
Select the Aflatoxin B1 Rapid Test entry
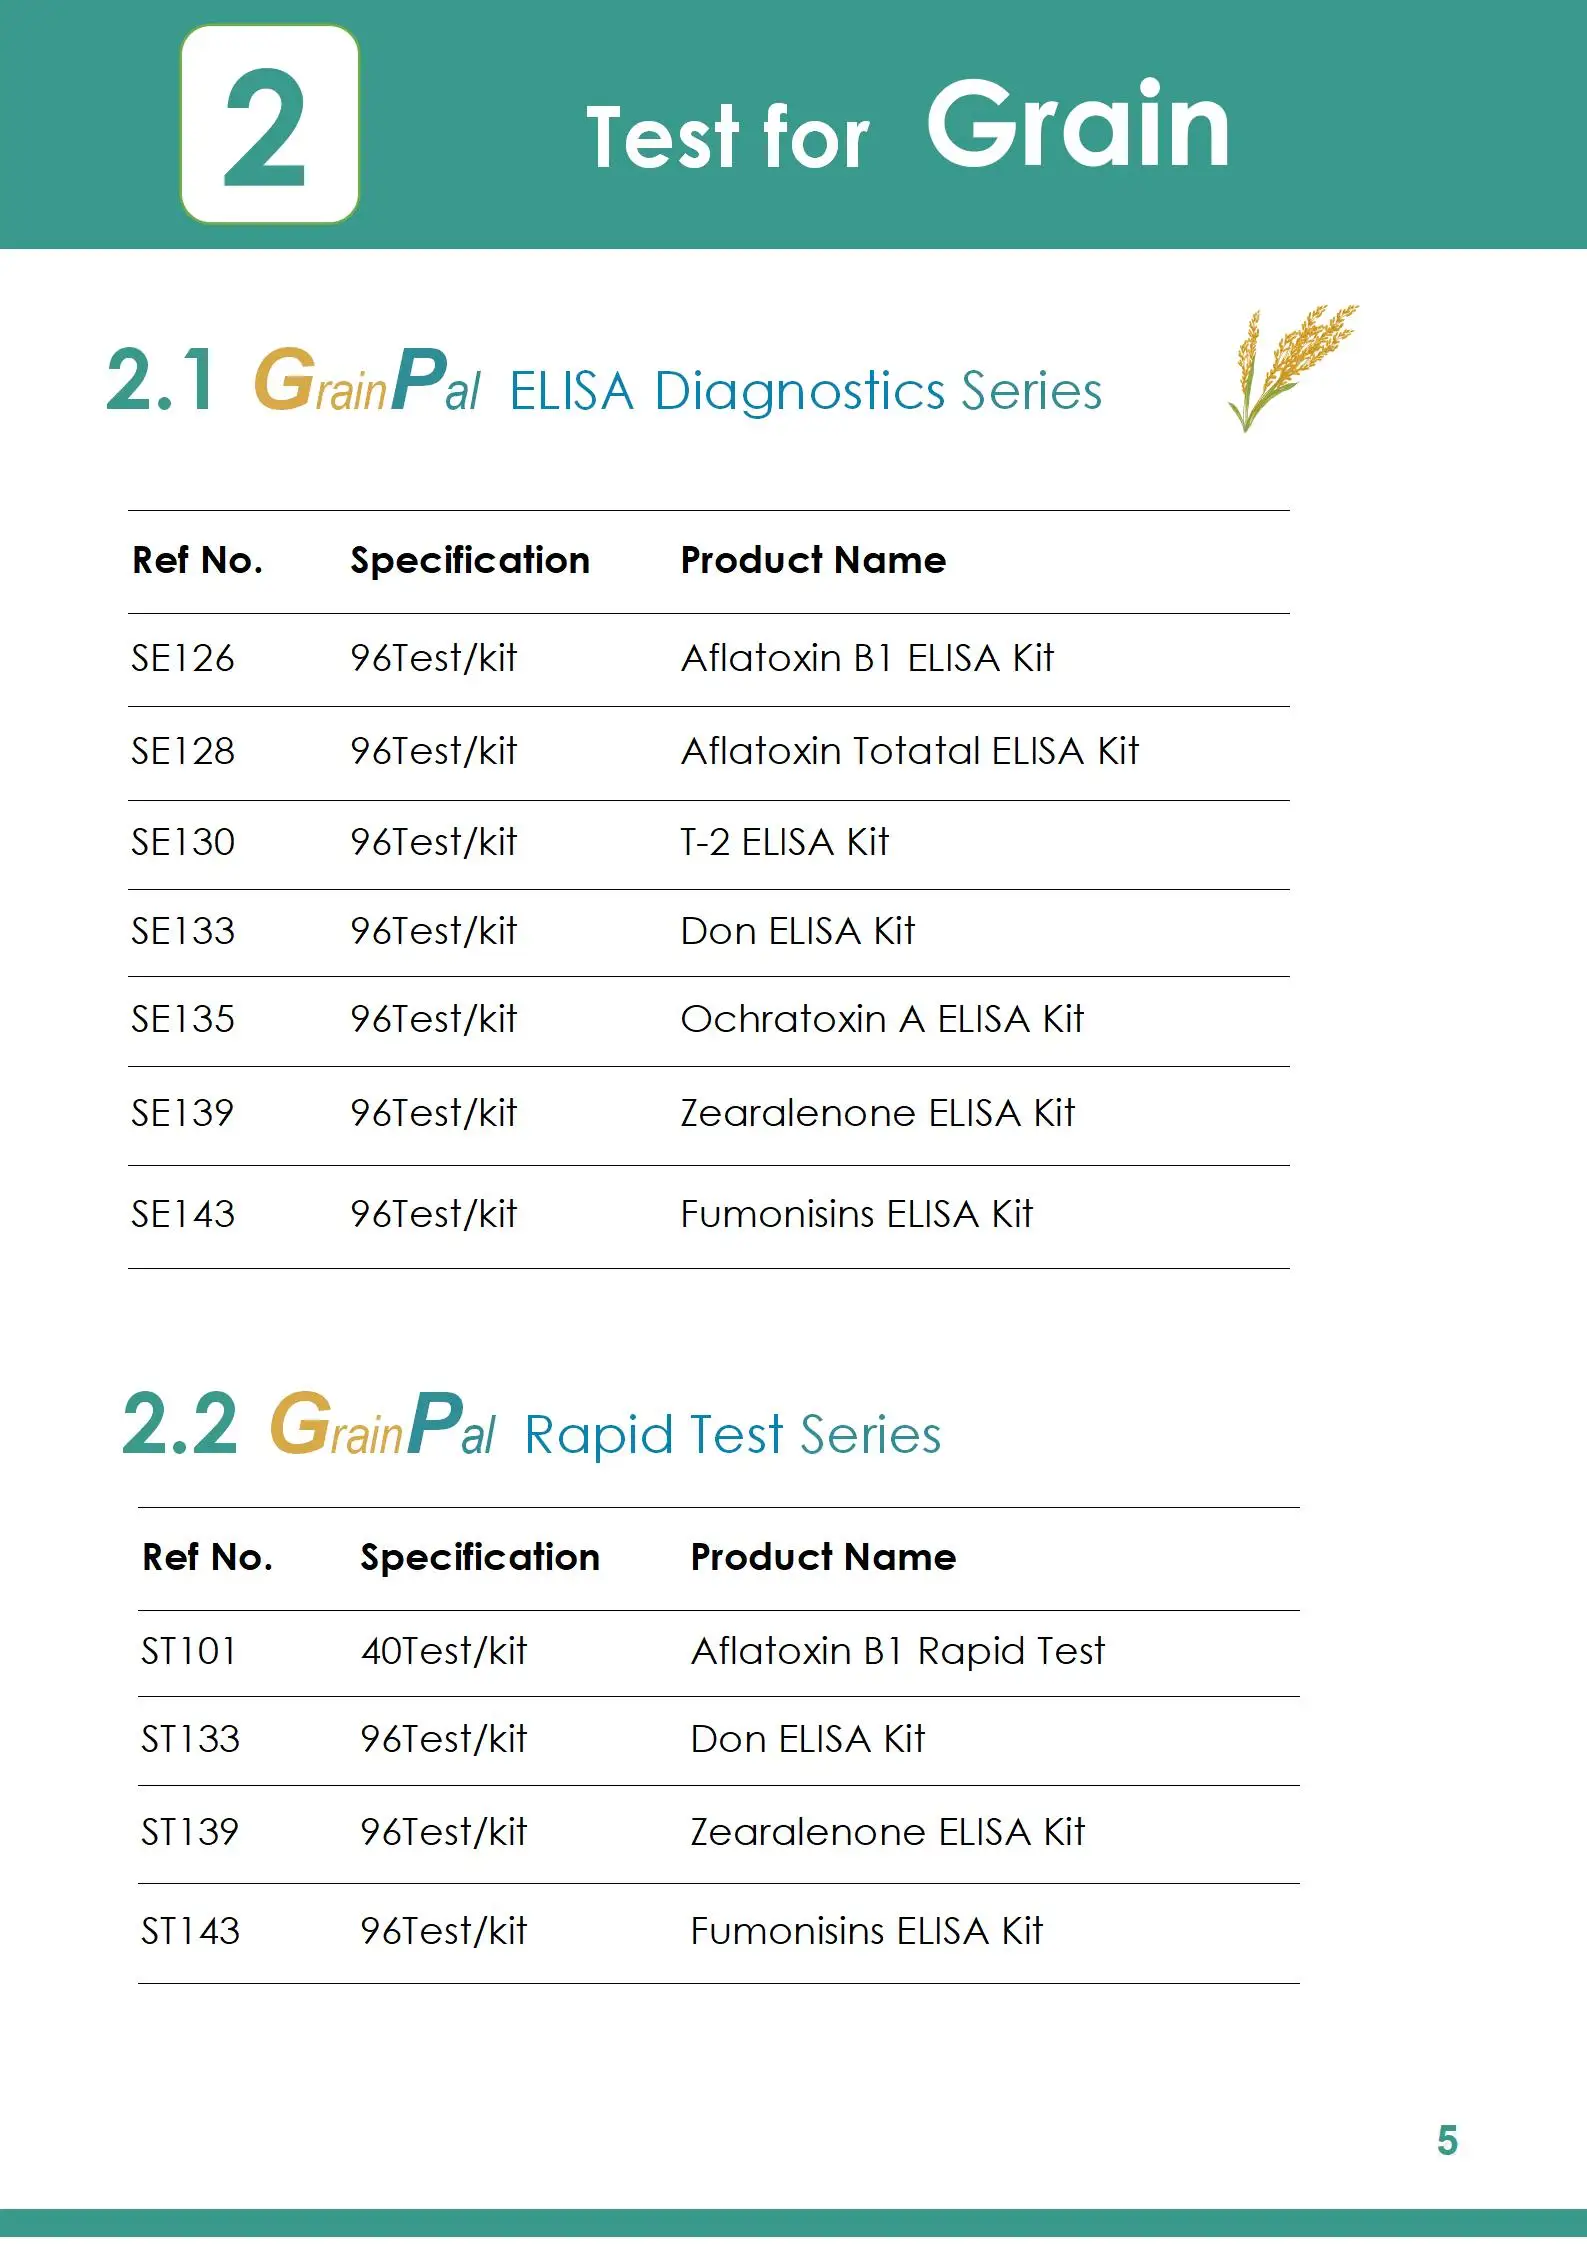[x=897, y=1652]
